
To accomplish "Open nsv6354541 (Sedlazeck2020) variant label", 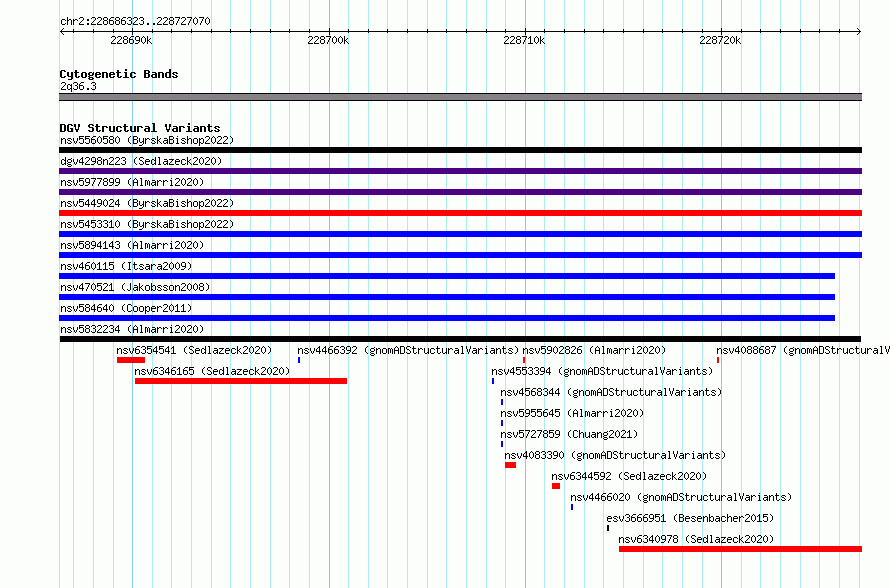I will (194, 350).
